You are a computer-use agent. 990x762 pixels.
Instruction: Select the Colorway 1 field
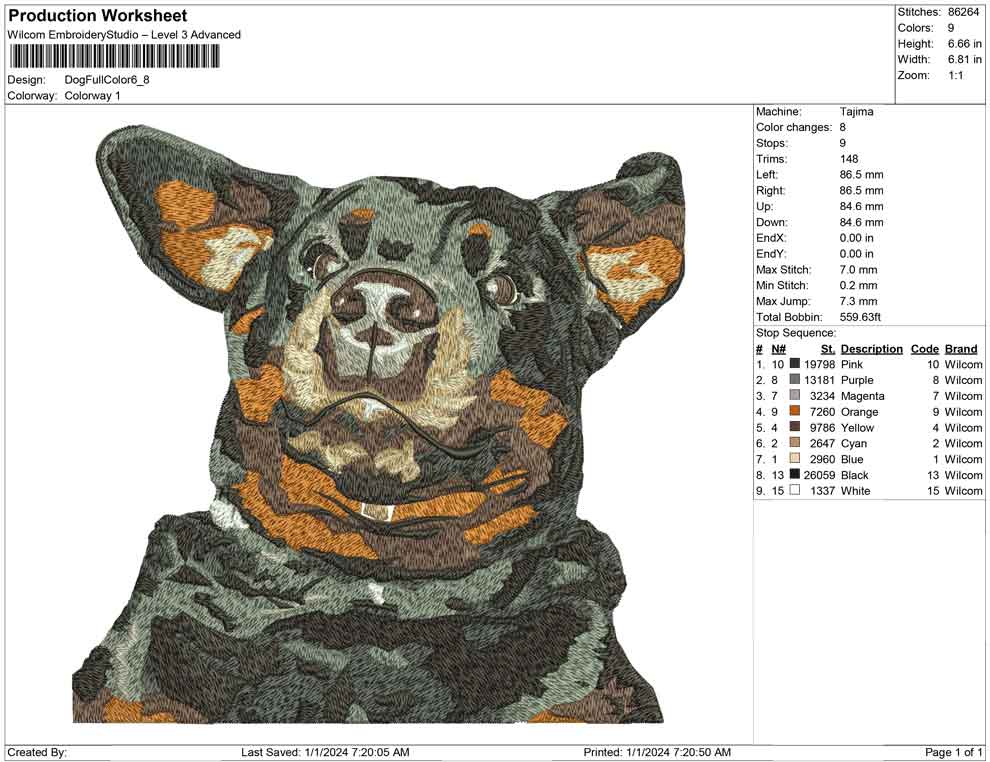(x=90, y=96)
